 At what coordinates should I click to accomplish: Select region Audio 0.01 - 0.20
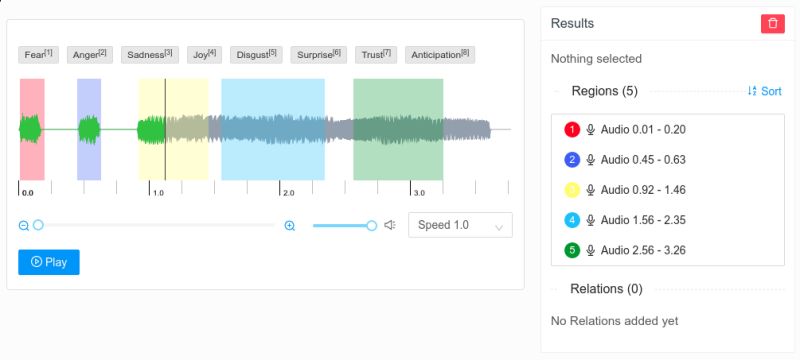pyautogui.click(x=668, y=130)
